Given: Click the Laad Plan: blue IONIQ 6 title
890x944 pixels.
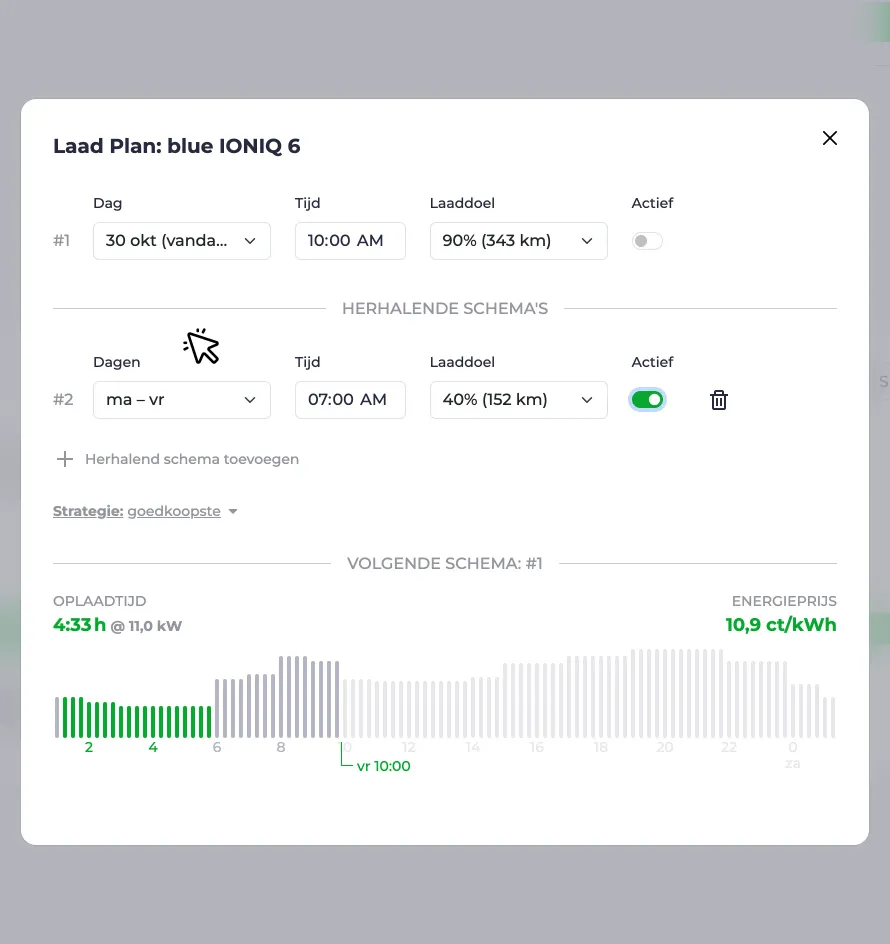Looking at the screenshot, I should coord(176,146).
